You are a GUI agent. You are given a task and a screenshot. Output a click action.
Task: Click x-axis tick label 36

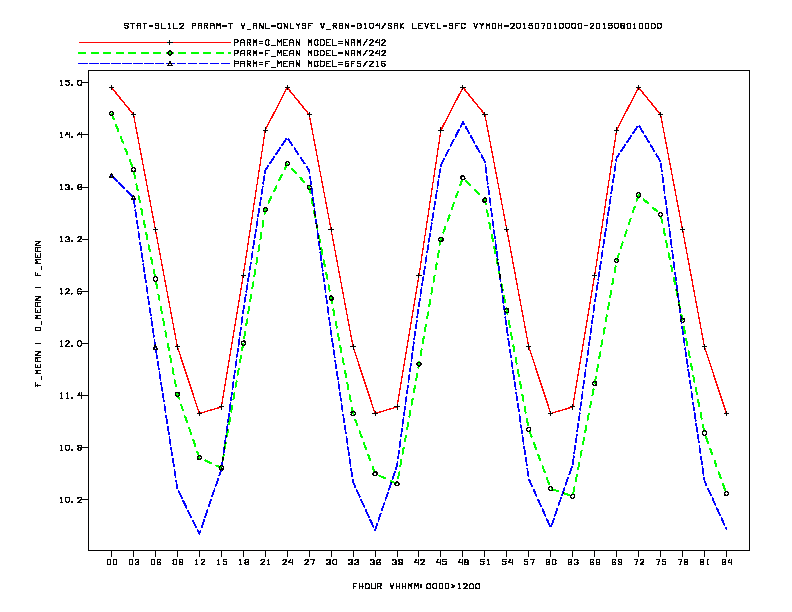375,562
